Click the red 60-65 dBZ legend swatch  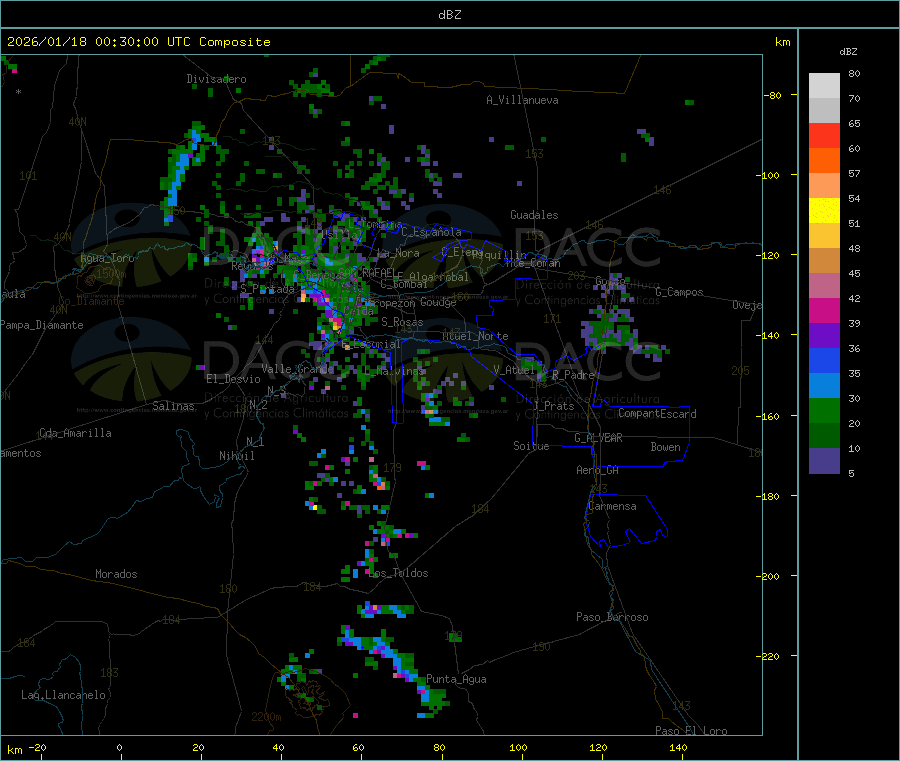pyautogui.click(x=824, y=135)
